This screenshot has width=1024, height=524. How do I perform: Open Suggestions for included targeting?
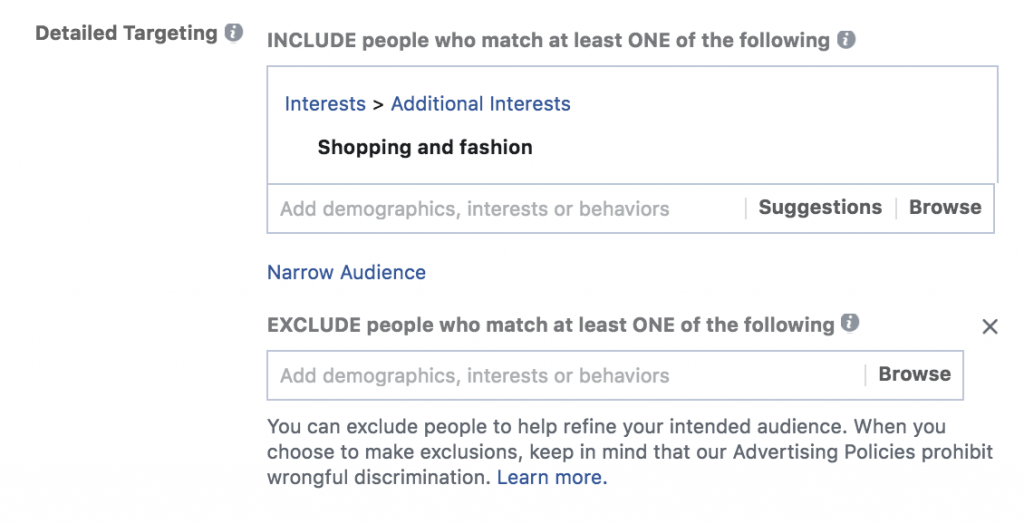tap(820, 208)
